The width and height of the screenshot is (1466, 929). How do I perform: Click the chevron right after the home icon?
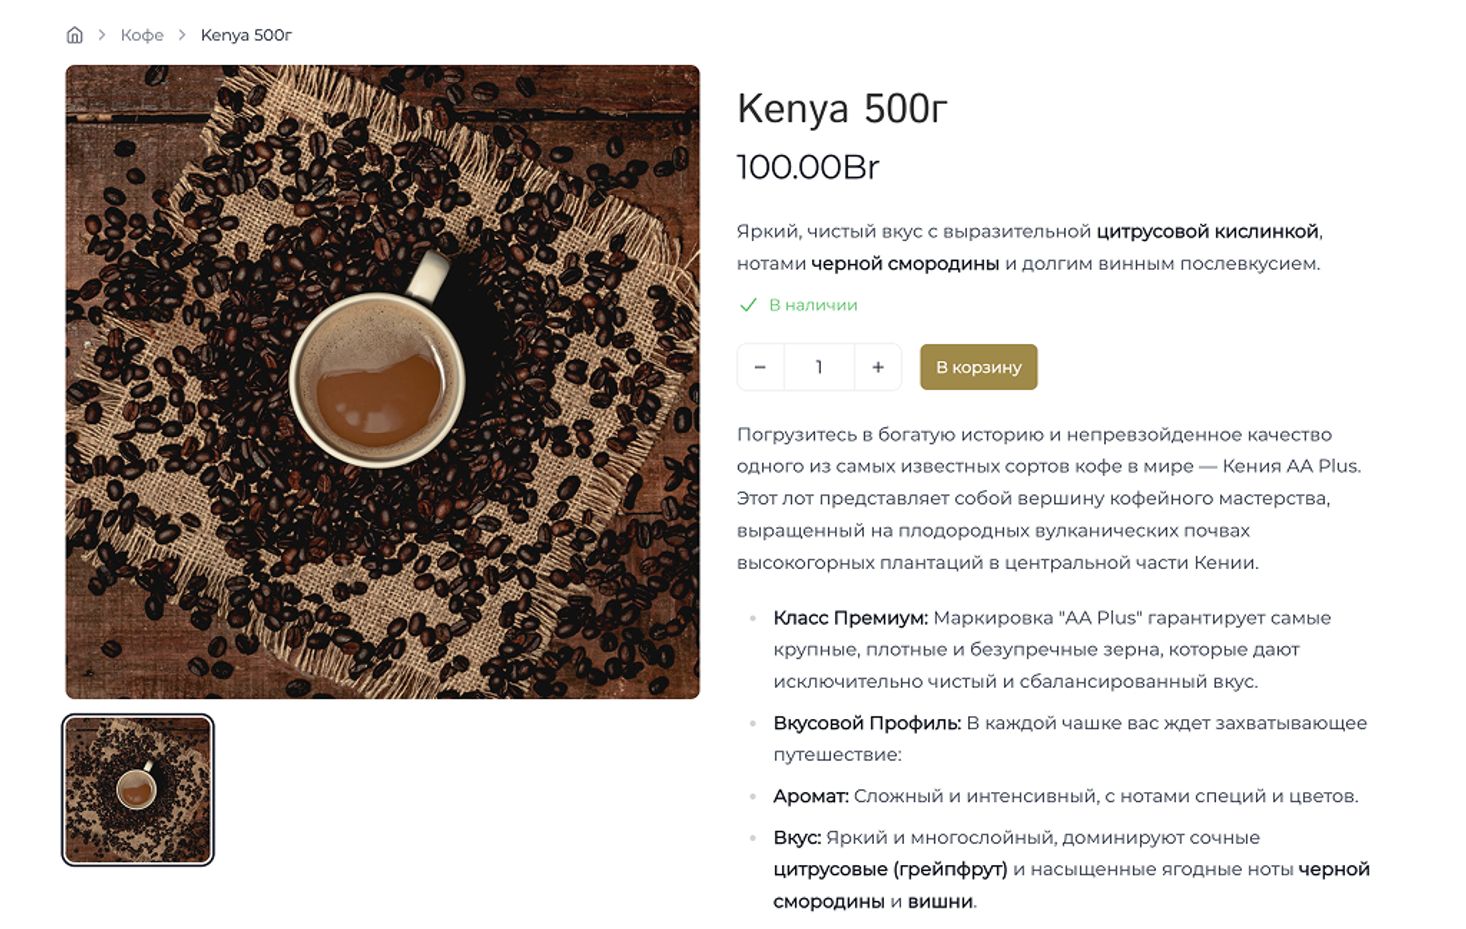tap(102, 35)
